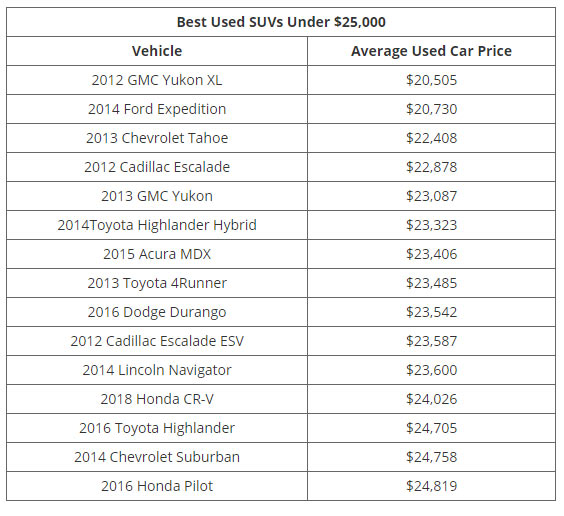Click the 2012 GMC Yukon XL cell
564x516 pixels.
tap(157, 80)
